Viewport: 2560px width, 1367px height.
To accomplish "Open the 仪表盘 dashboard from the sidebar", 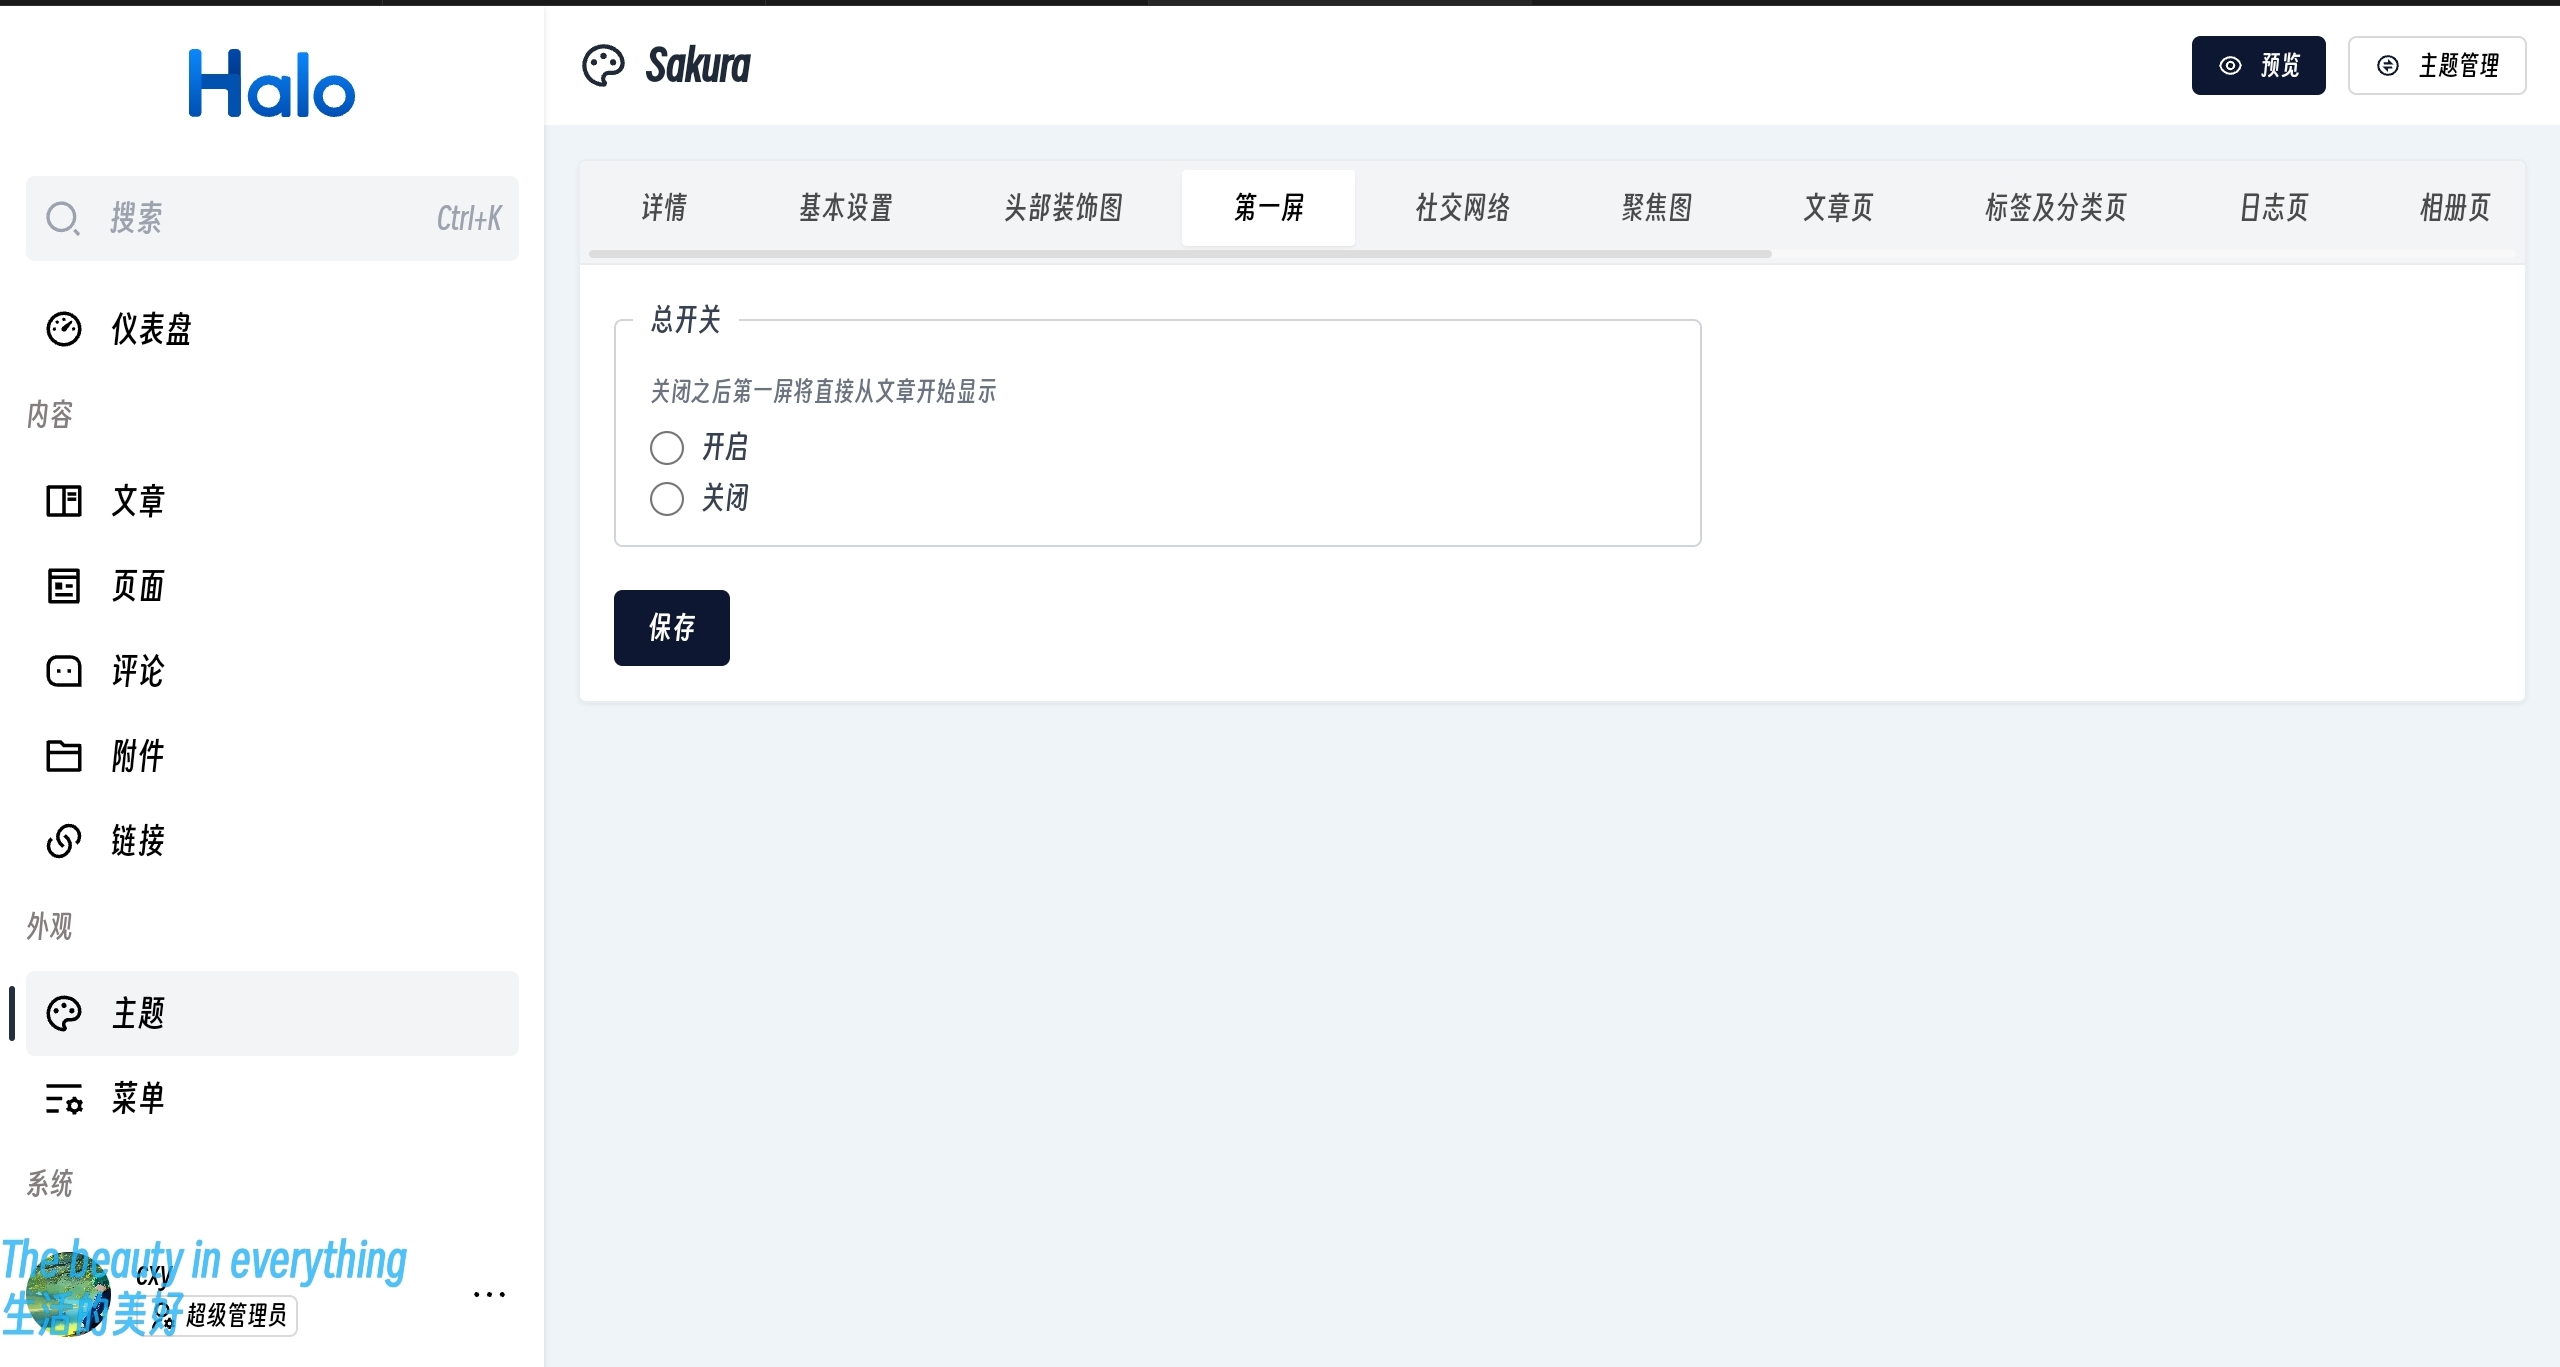I will click(x=64, y=328).
